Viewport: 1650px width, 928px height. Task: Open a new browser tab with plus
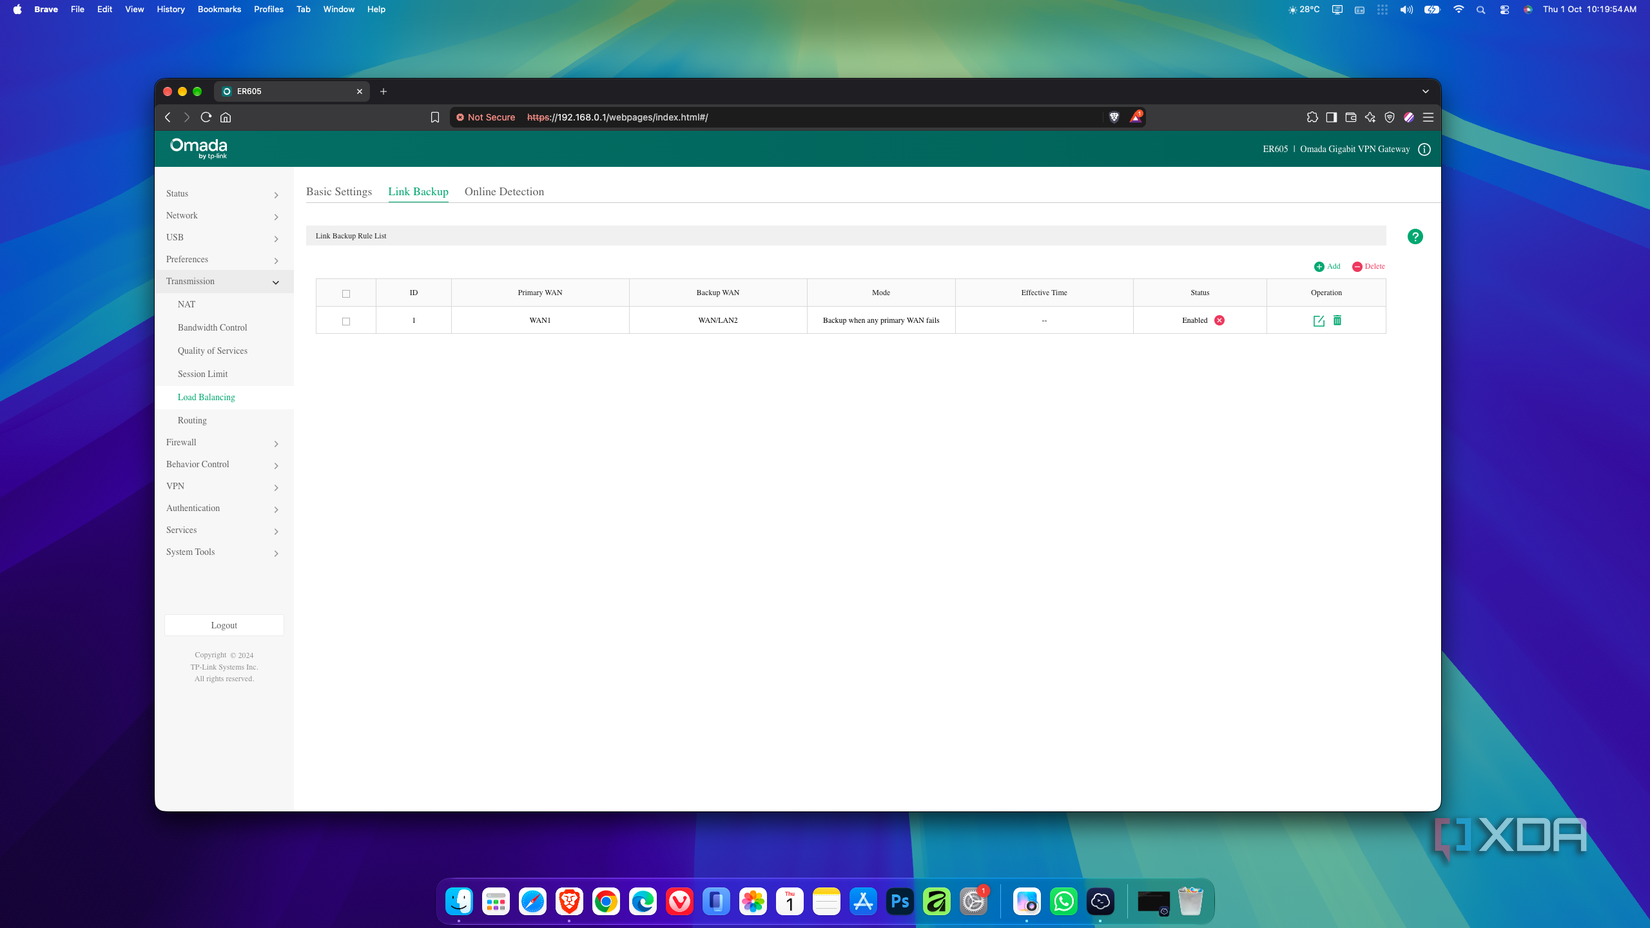(x=383, y=91)
